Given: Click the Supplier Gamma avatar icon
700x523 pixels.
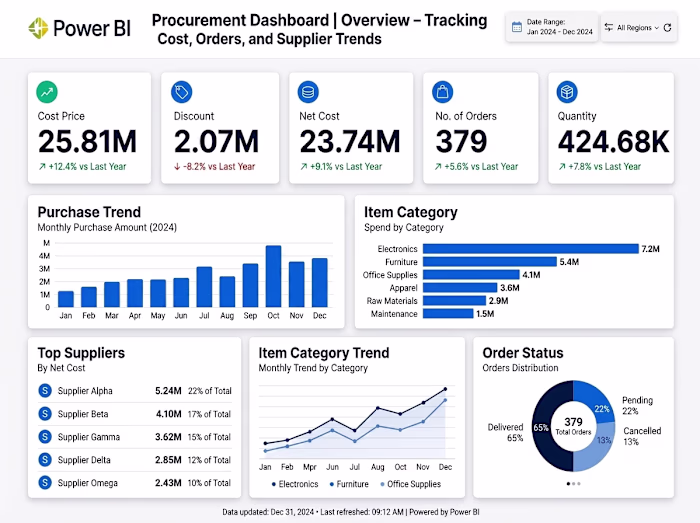Looking at the screenshot, I should (x=45, y=436).
